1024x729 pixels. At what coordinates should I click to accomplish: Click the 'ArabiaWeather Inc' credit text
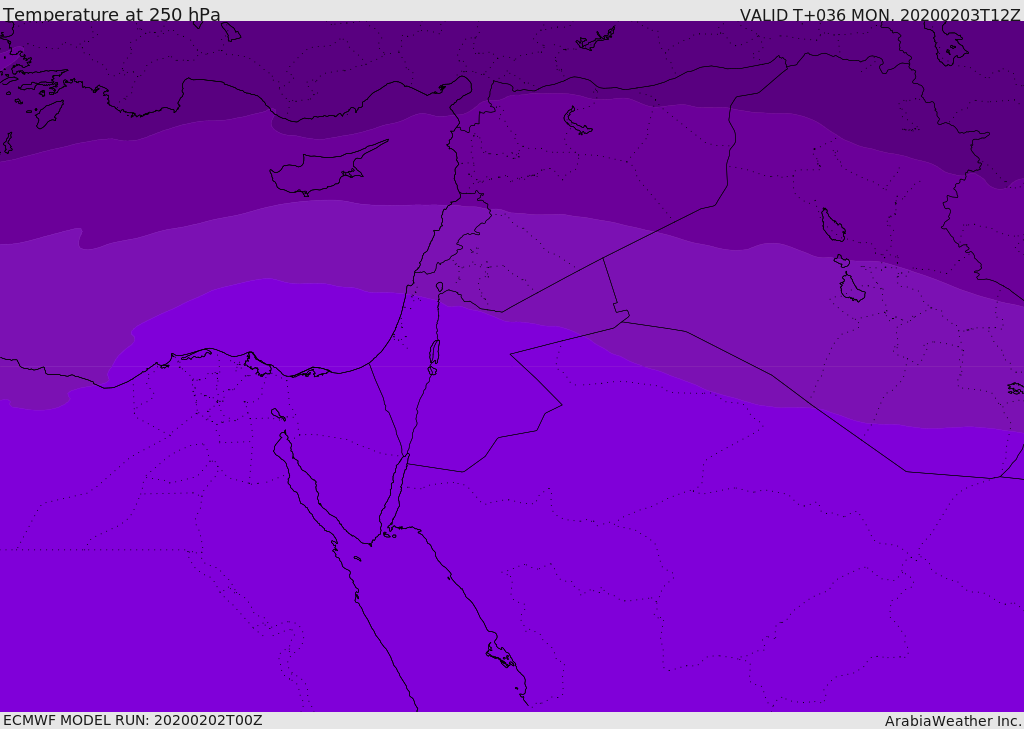coord(953,721)
